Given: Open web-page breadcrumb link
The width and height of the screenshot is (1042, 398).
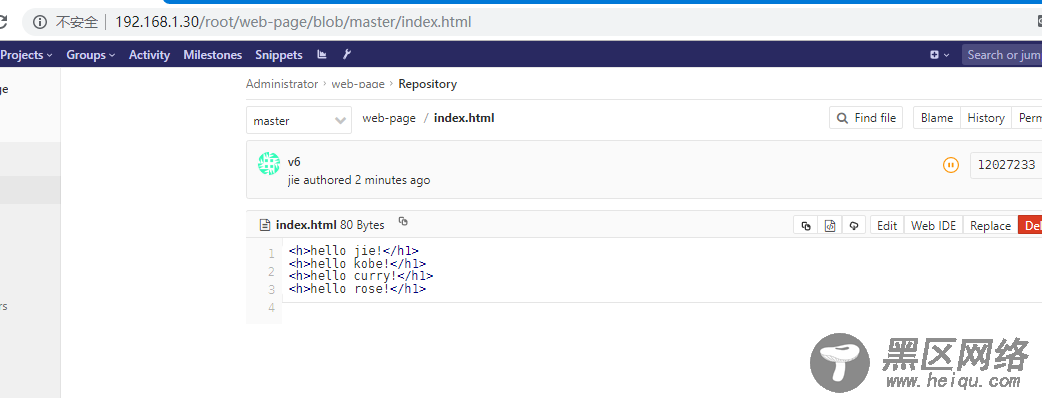Looking at the screenshot, I should [358, 84].
